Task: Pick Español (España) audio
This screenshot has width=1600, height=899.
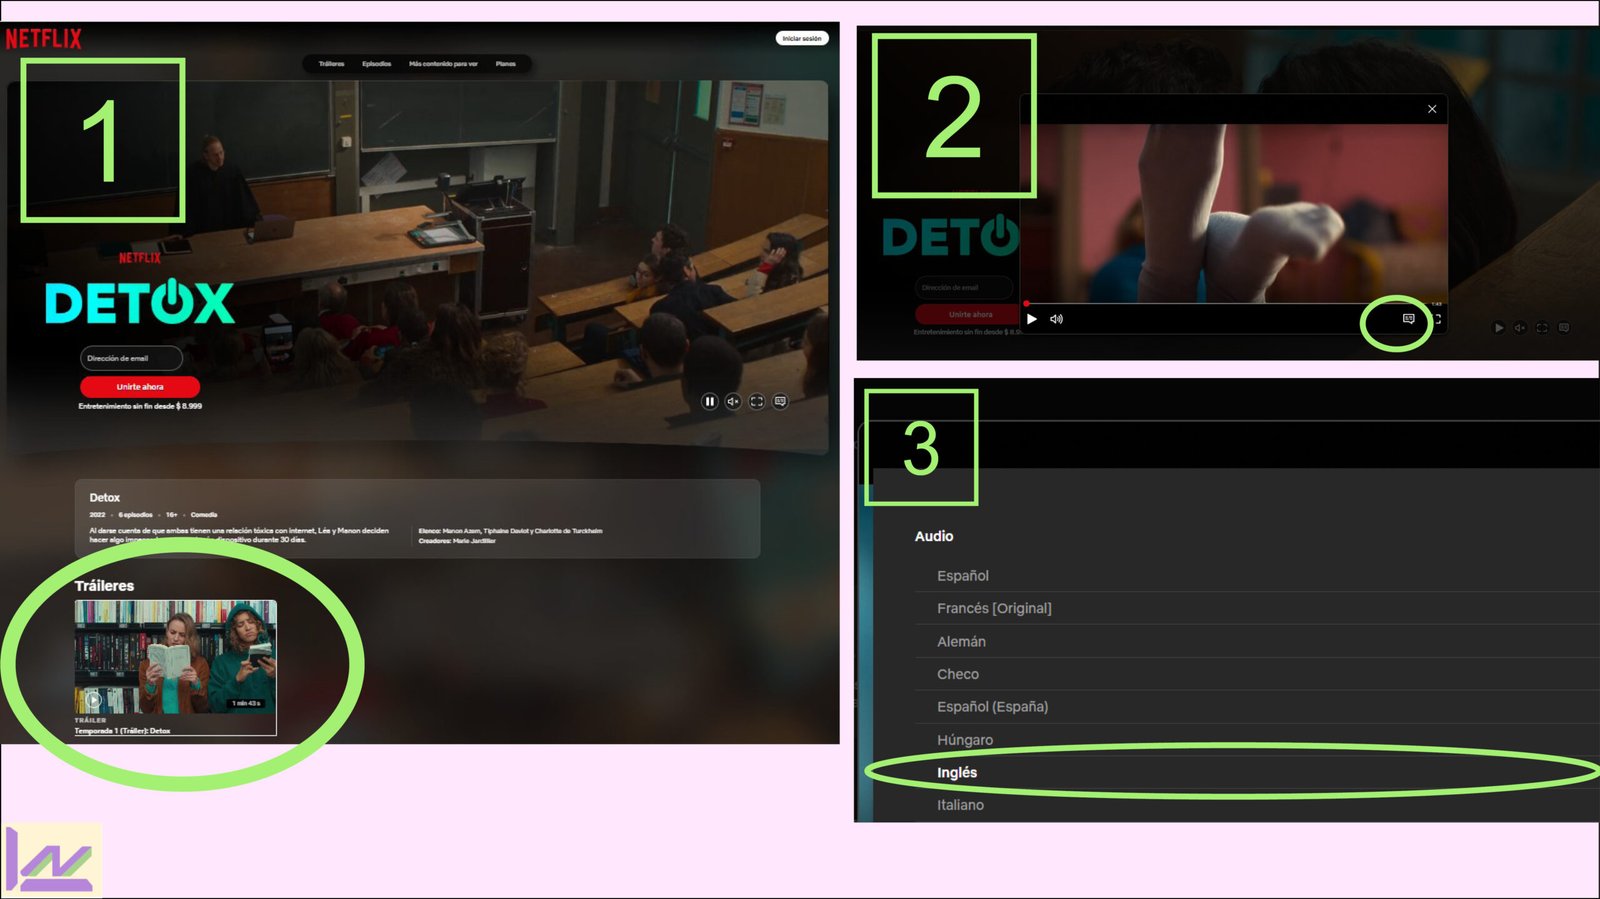Action: click(x=1257, y=707)
